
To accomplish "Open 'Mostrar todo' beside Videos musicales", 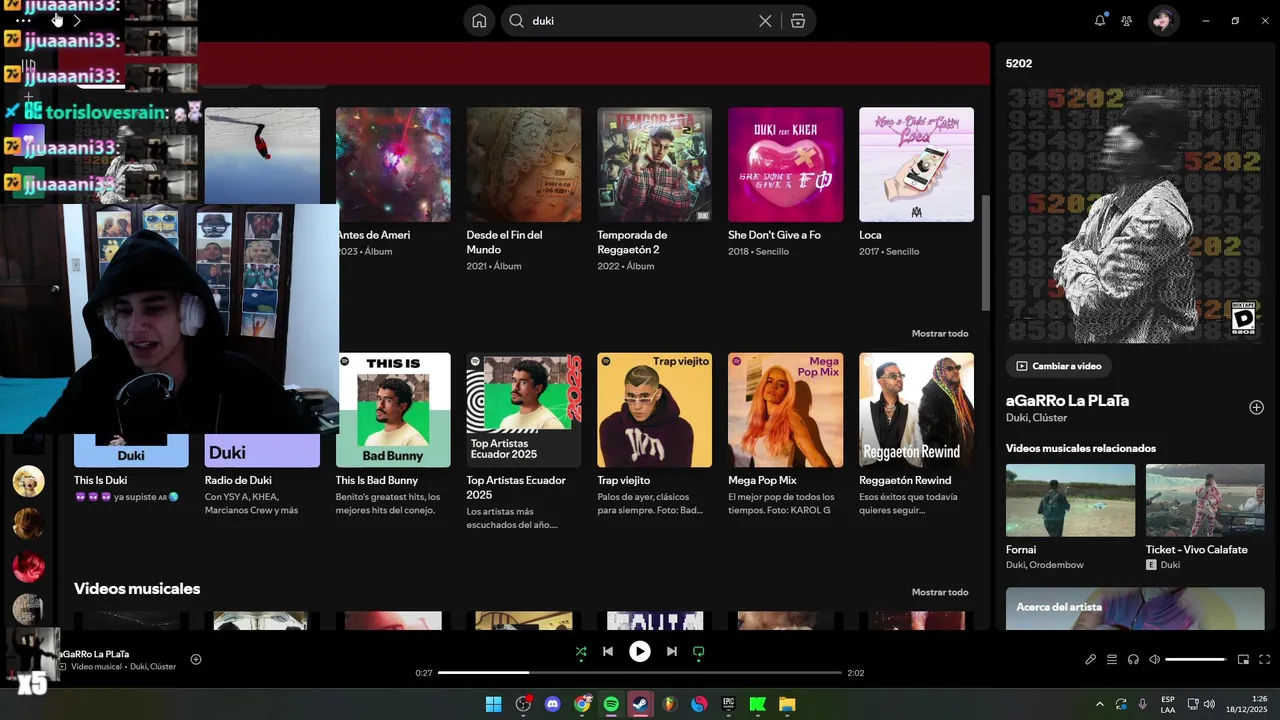I will coord(940,592).
